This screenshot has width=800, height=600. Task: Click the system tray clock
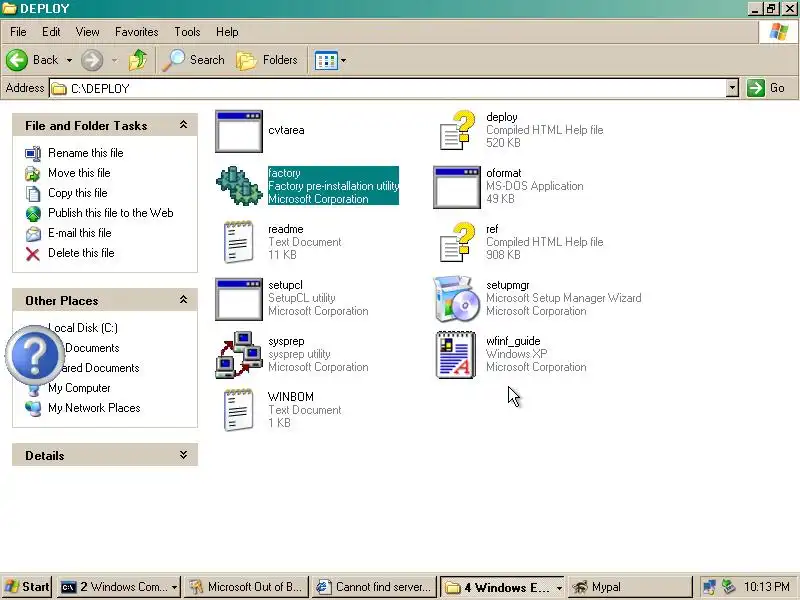point(766,587)
